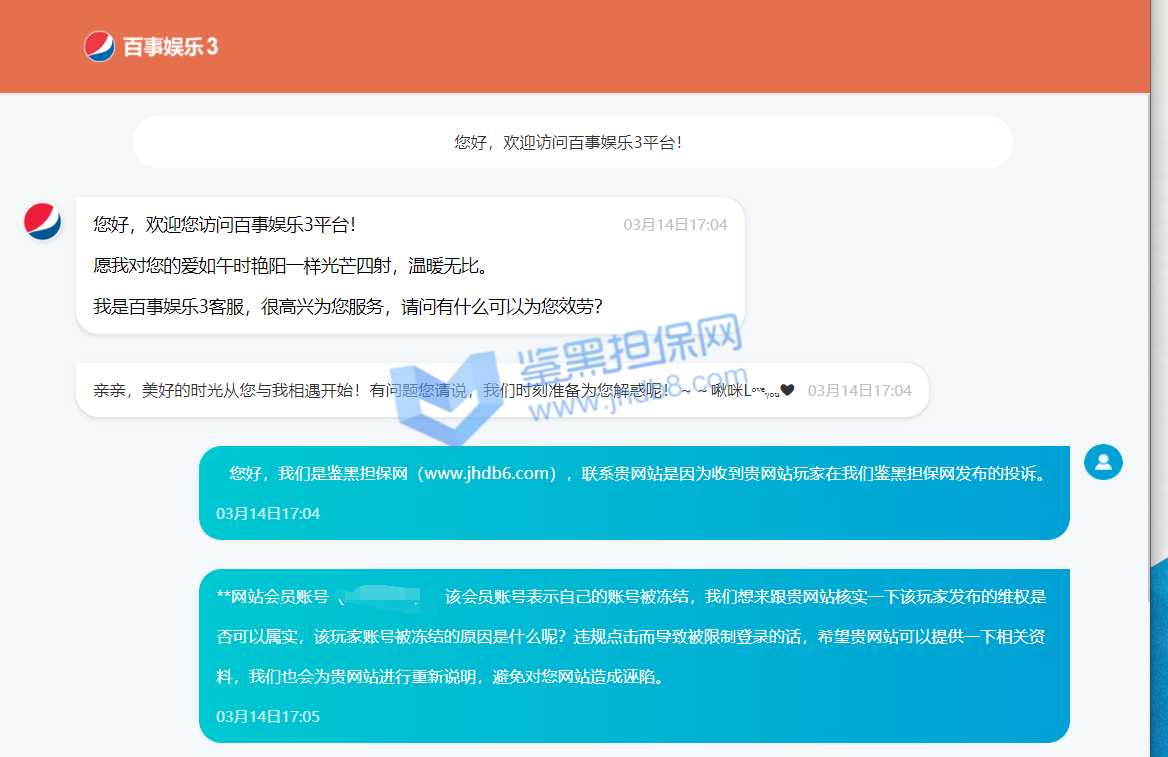Click the Pepsi logo in the header

click(99, 46)
